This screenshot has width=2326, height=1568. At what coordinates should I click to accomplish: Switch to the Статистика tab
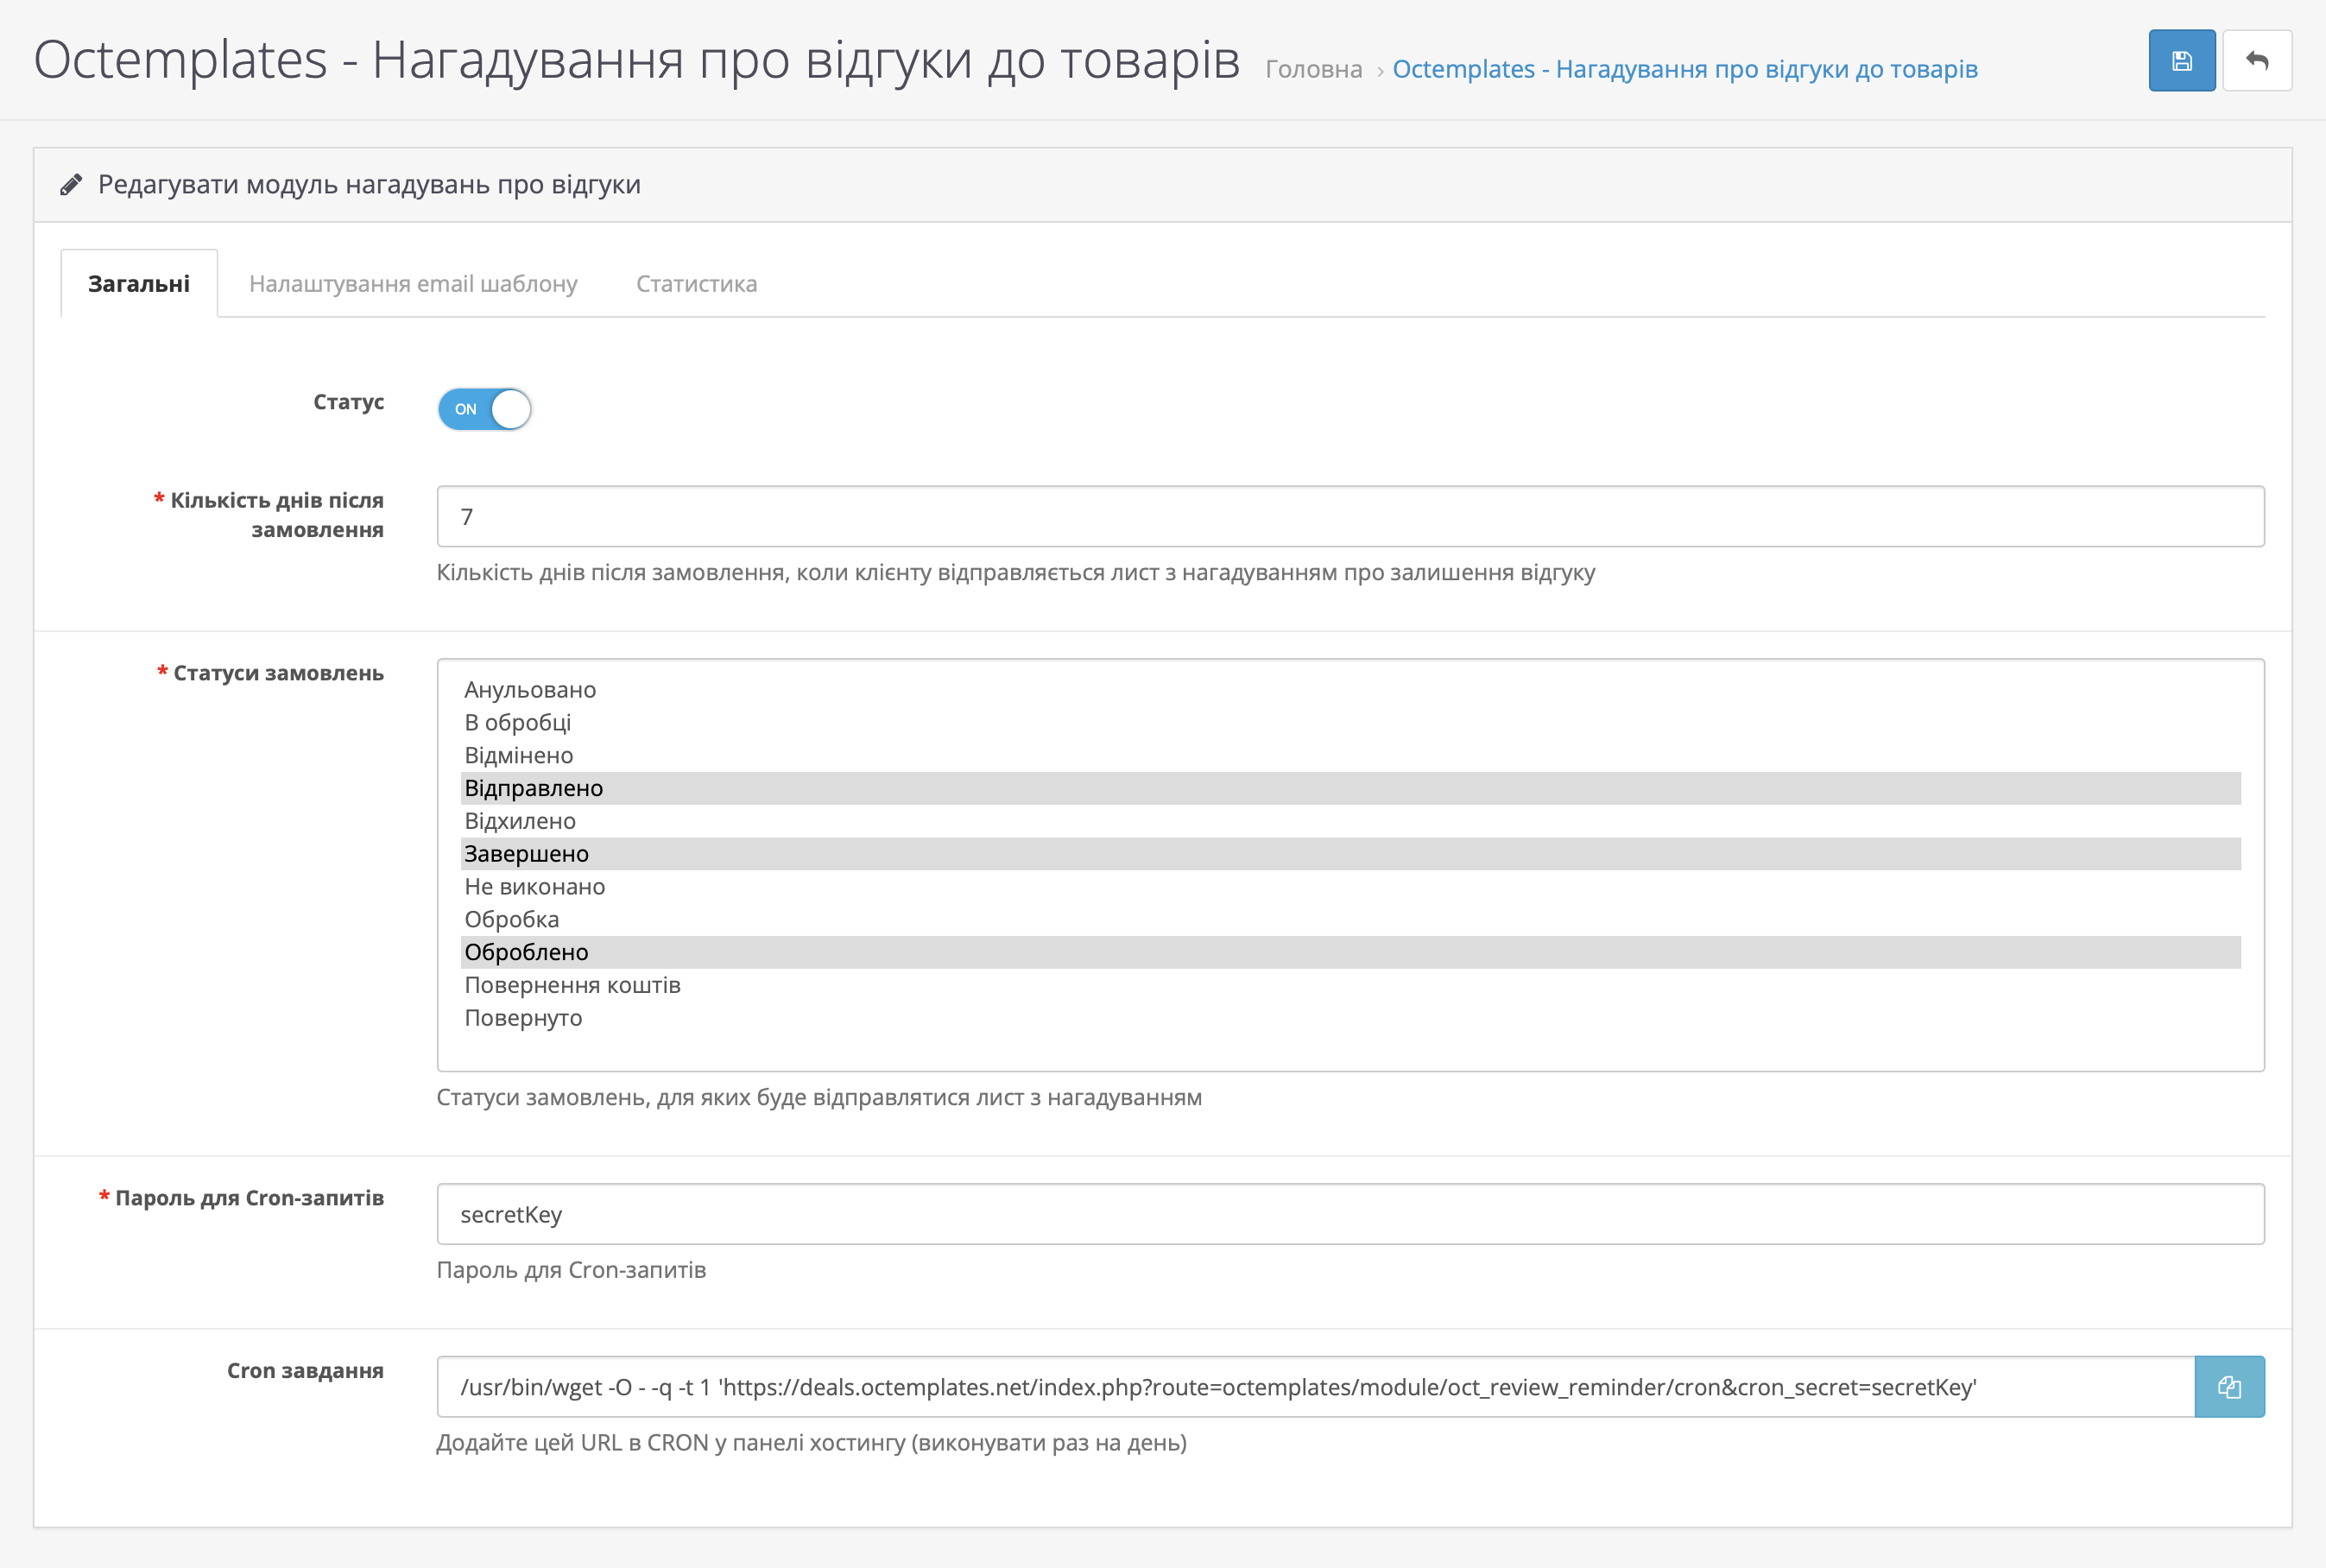(696, 284)
